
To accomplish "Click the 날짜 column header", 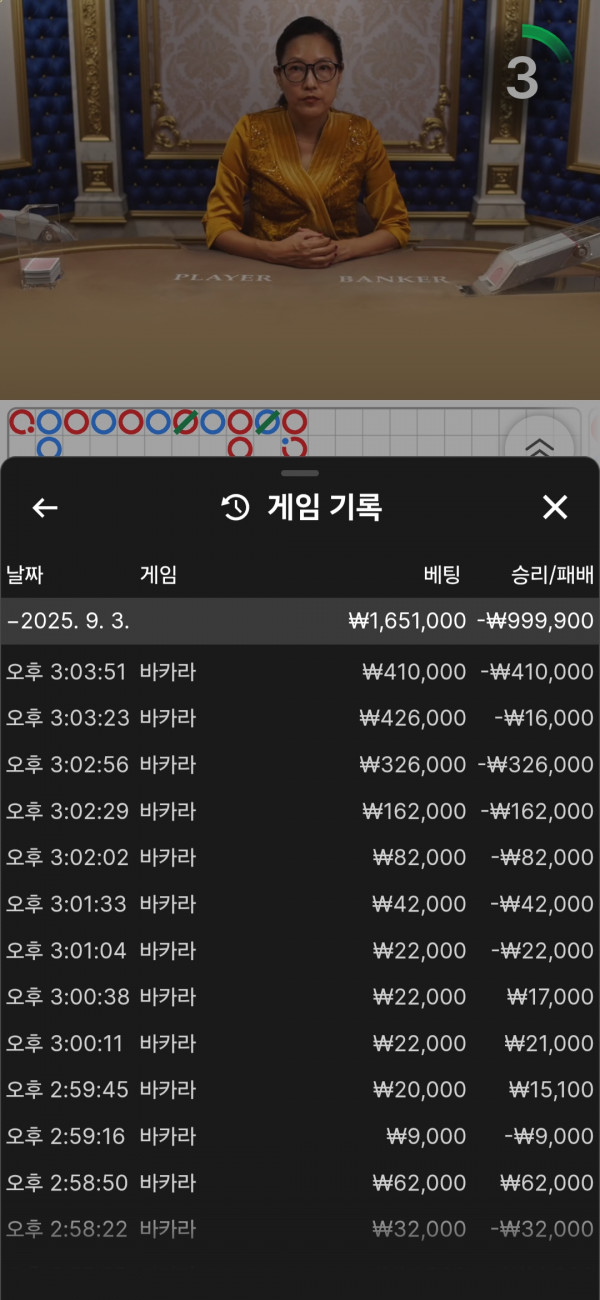I will [x=25, y=575].
